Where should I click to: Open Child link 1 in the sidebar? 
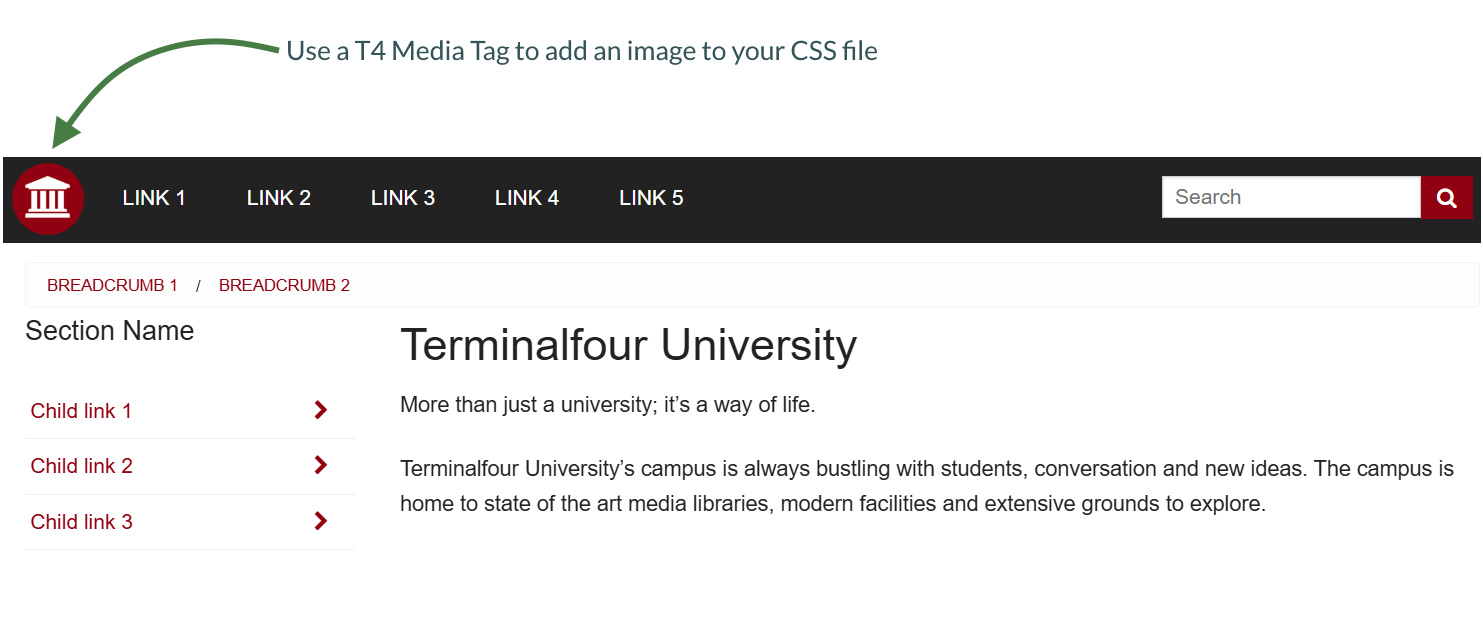(x=81, y=410)
